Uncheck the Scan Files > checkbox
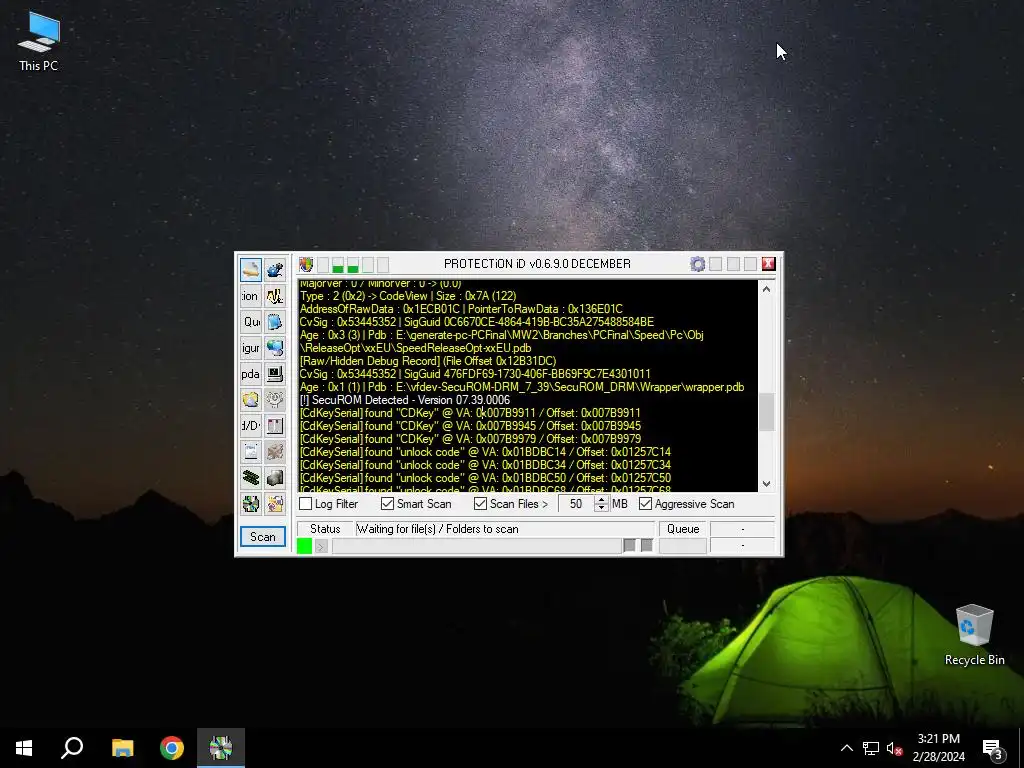The height and width of the screenshot is (768, 1024). pos(481,504)
